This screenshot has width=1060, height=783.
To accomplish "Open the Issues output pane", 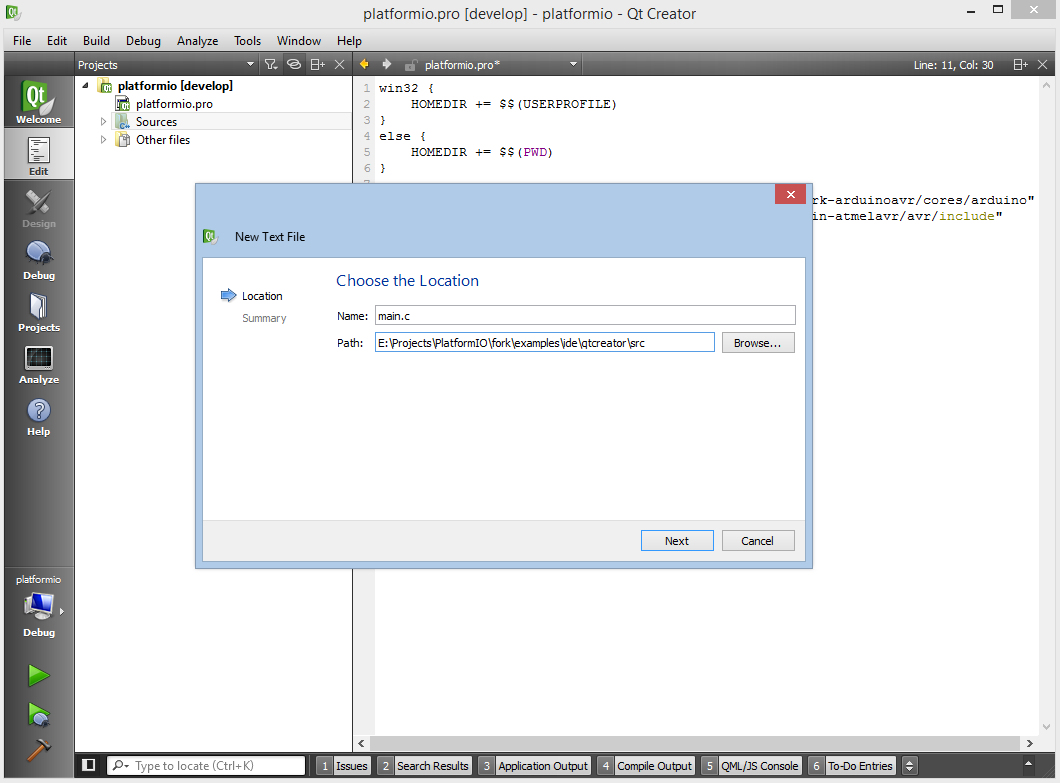I will coord(344,765).
